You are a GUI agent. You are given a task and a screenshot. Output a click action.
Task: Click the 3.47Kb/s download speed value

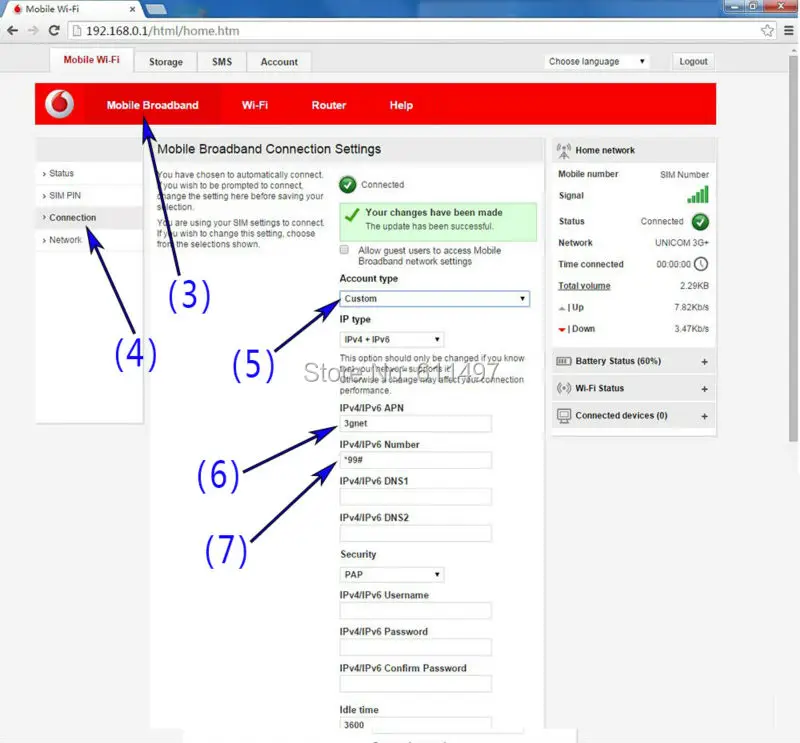coord(691,329)
